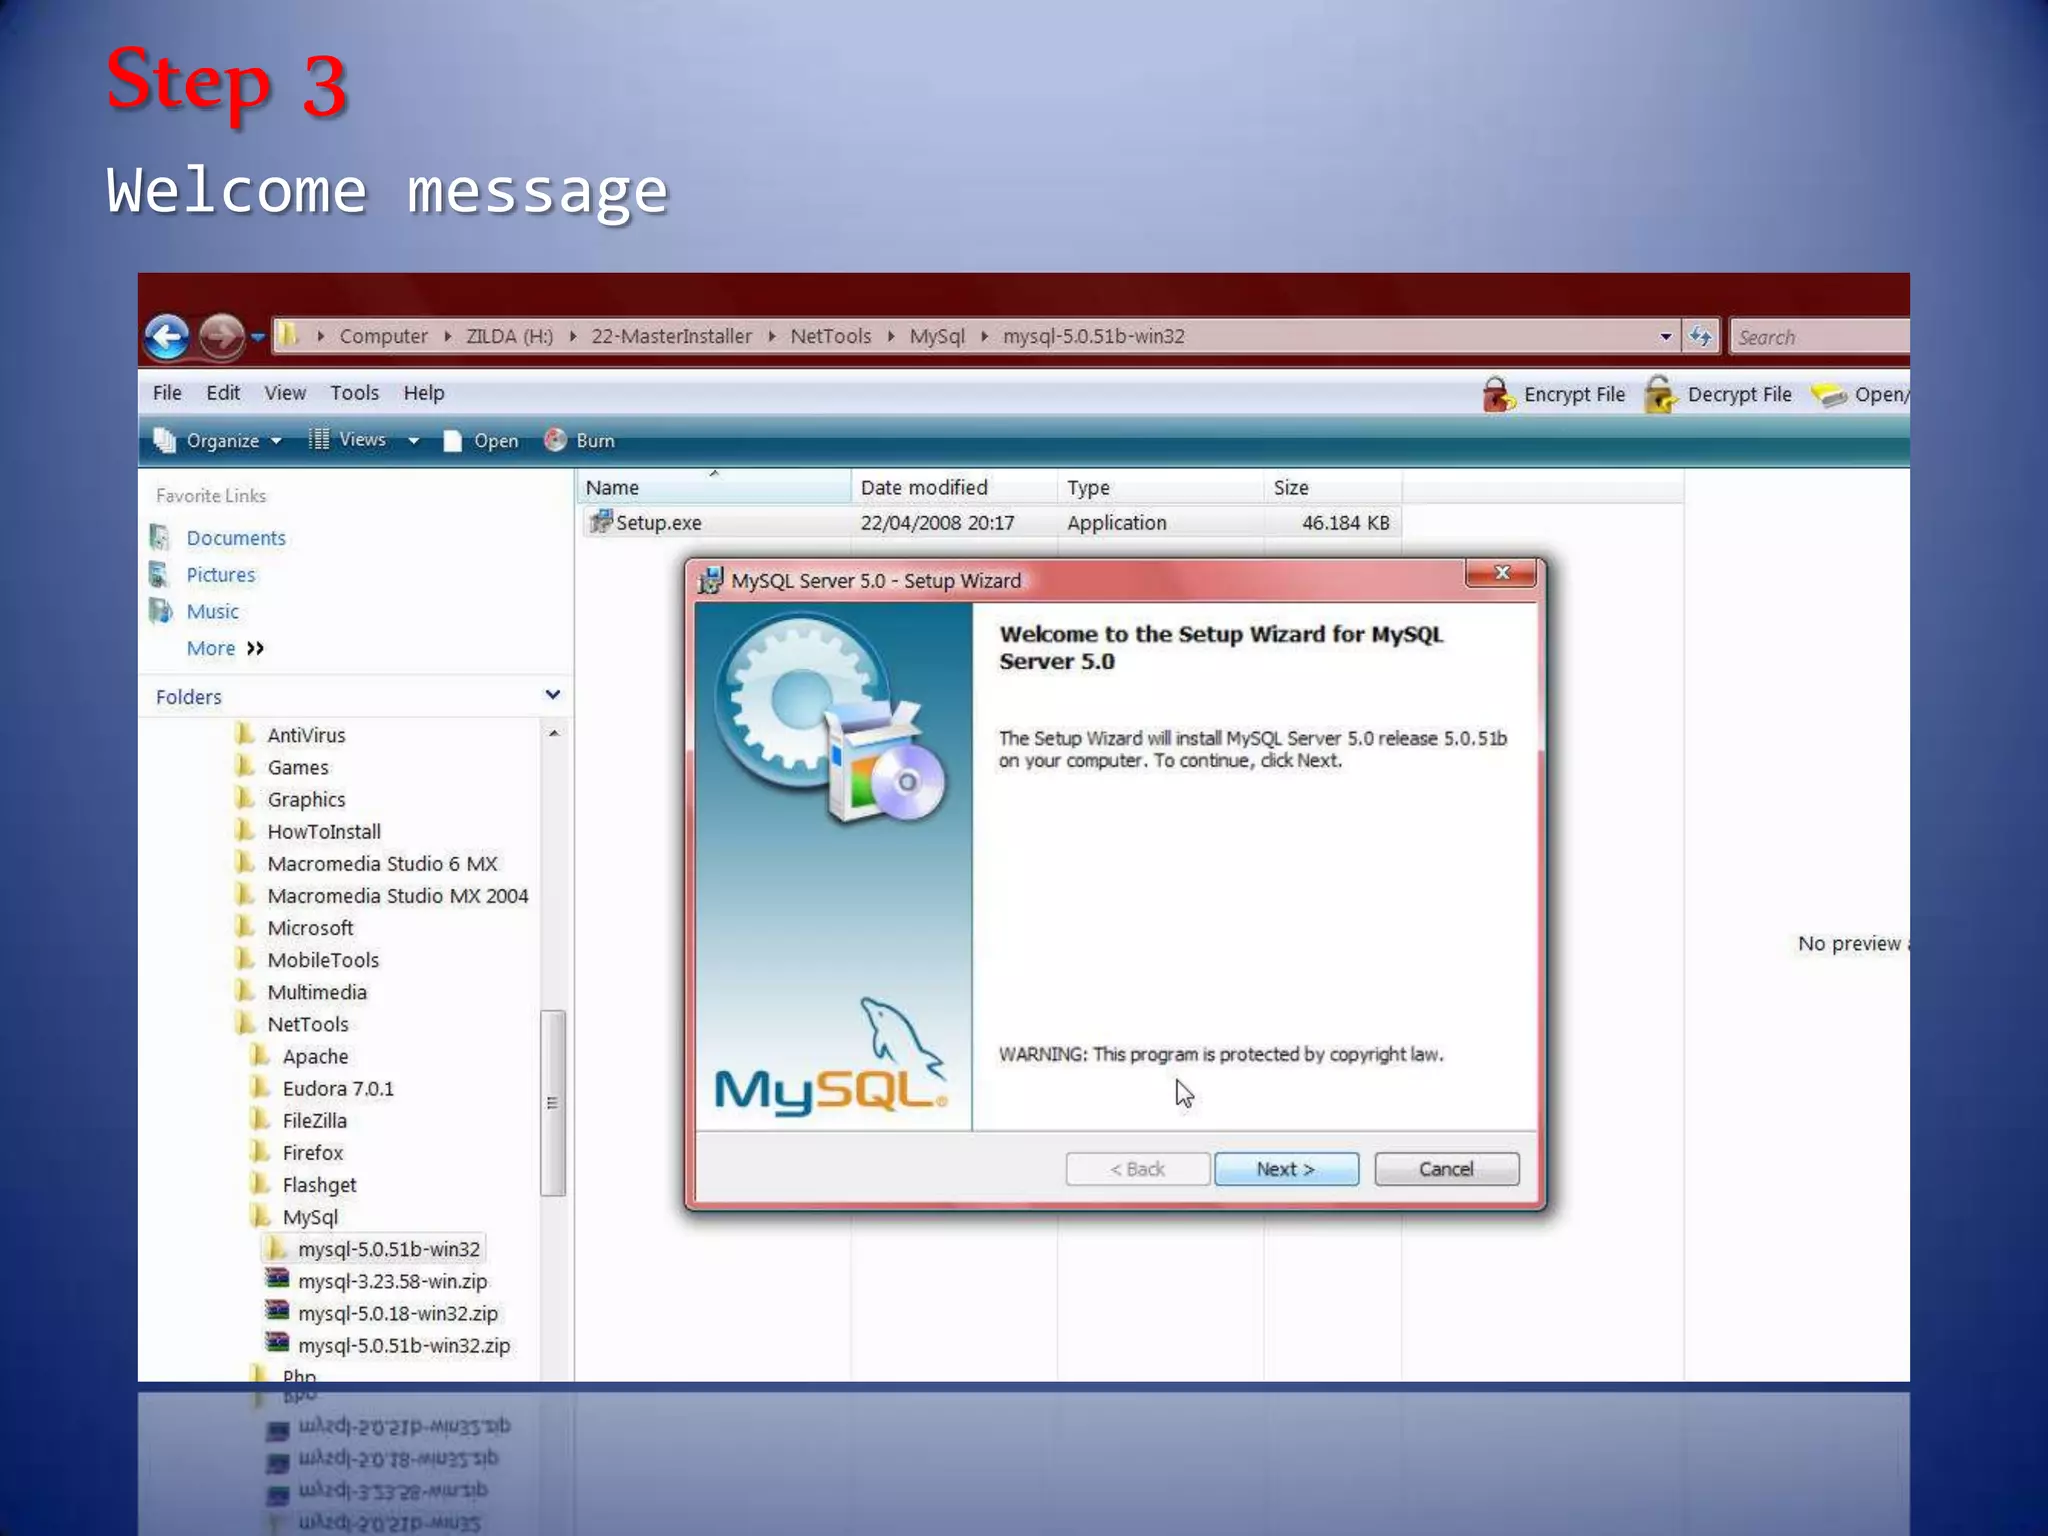Click the folder icon in address bar

(288, 335)
